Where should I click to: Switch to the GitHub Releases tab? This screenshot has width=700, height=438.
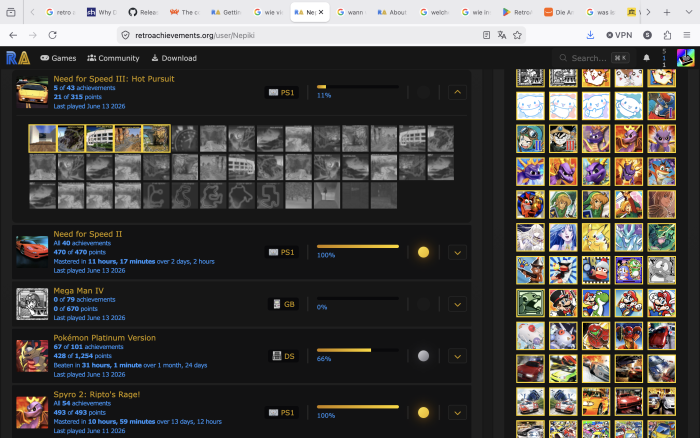click(143, 13)
